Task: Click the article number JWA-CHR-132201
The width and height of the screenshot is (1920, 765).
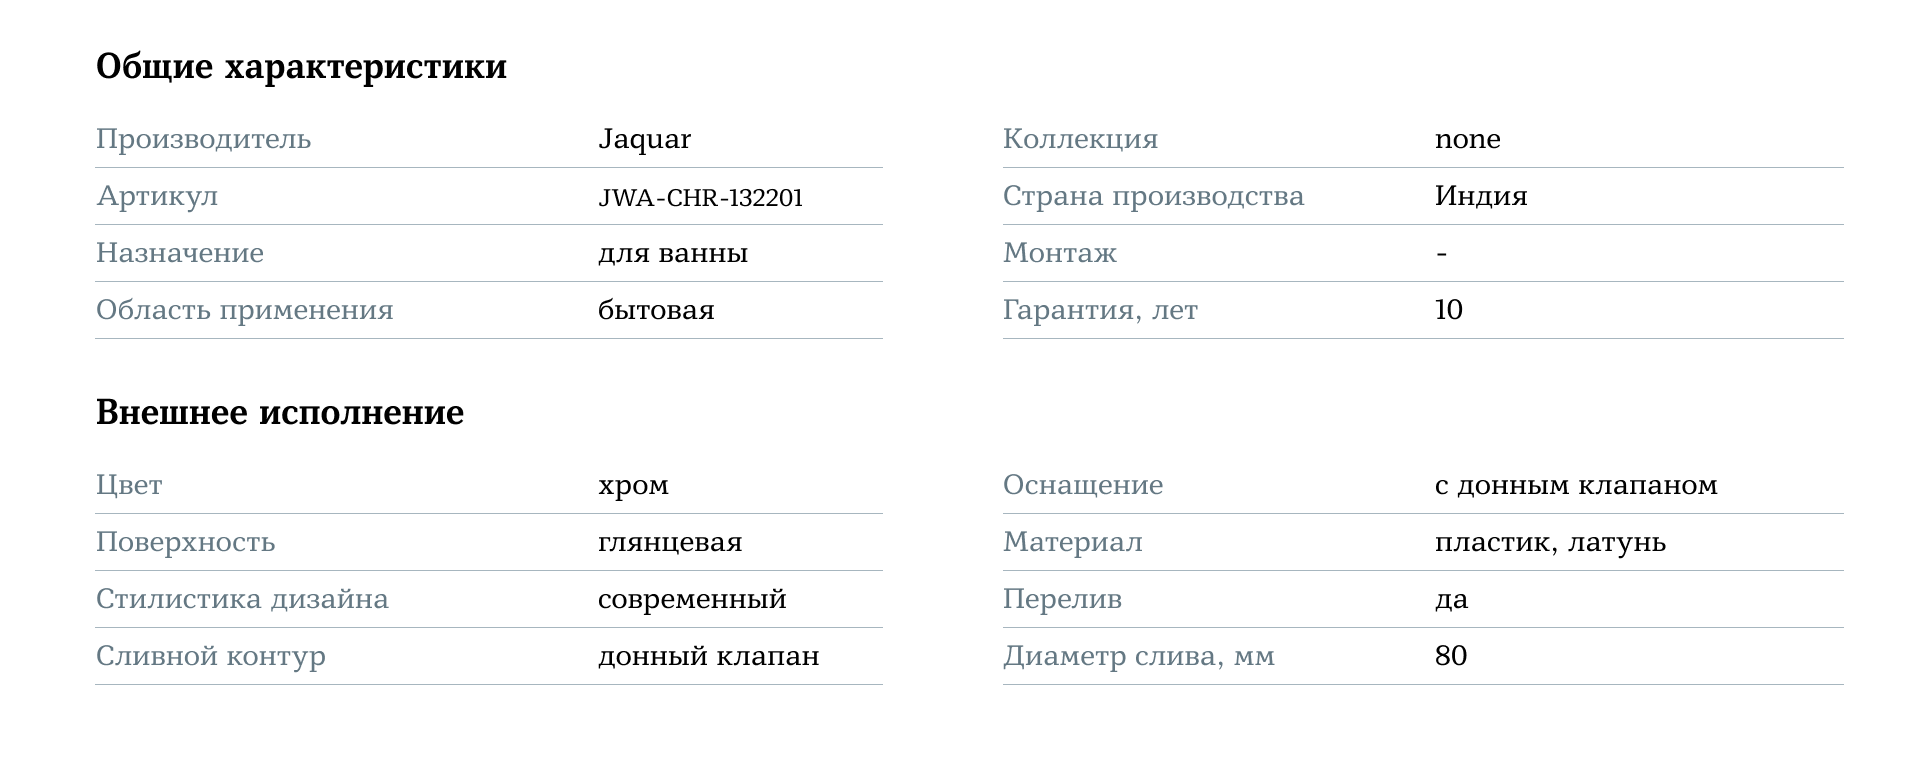Action: coord(700,197)
